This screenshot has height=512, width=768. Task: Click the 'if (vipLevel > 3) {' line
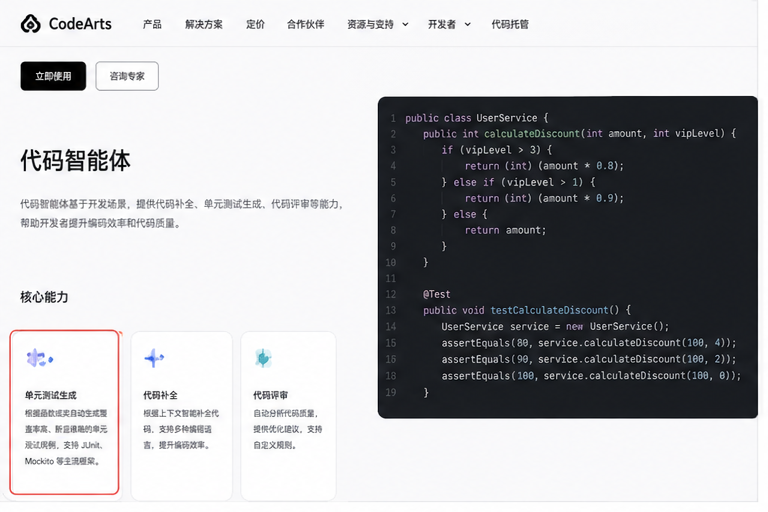point(497,150)
